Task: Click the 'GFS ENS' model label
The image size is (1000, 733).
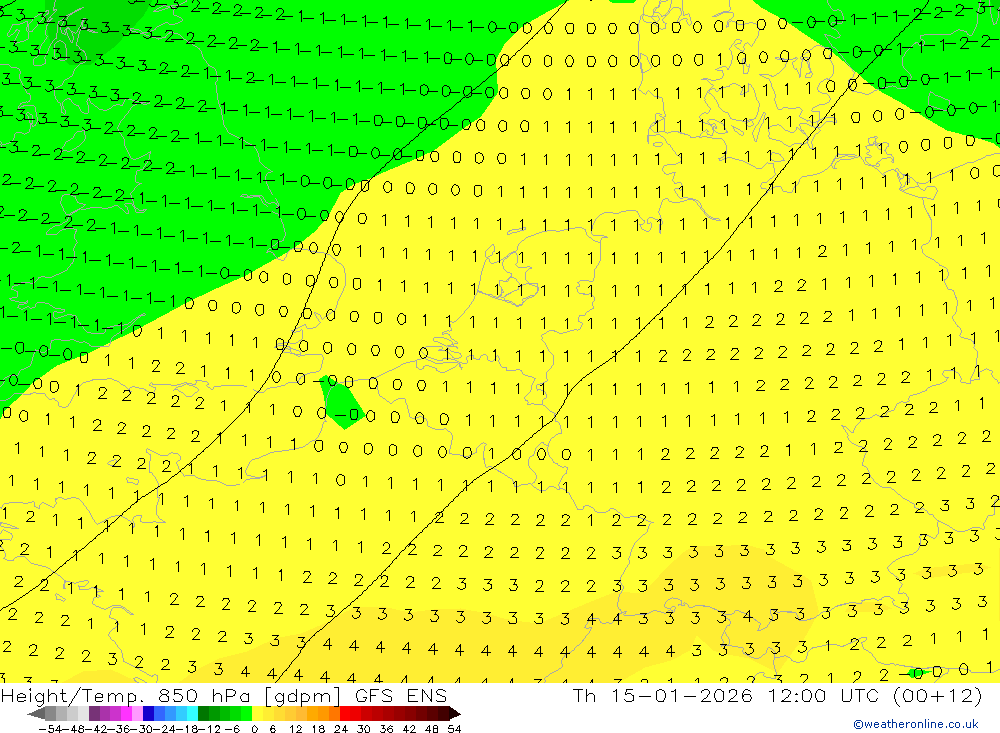Action: (401, 696)
